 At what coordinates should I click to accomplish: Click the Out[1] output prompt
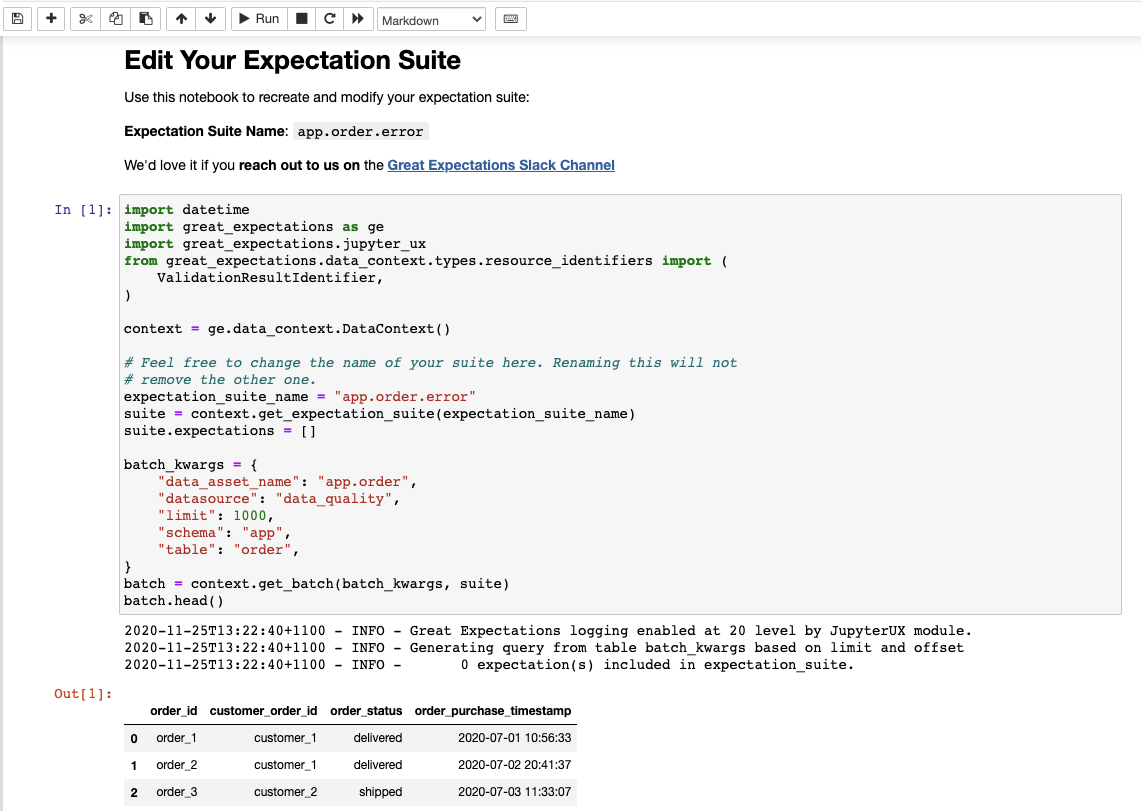[x=83, y=694]
